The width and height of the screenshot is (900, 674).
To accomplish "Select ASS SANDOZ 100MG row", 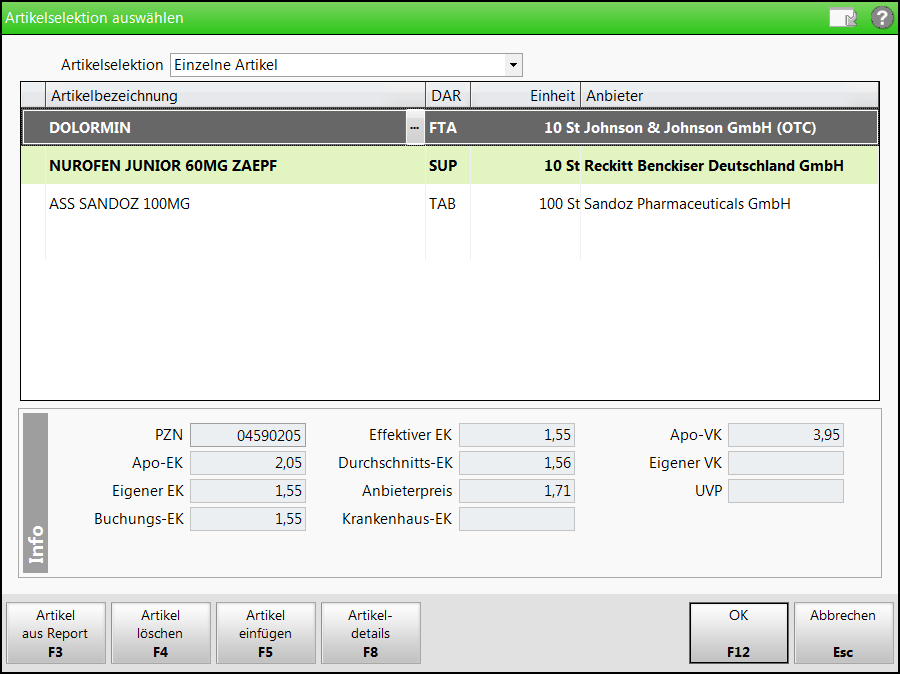I will [x=450, y=204].
